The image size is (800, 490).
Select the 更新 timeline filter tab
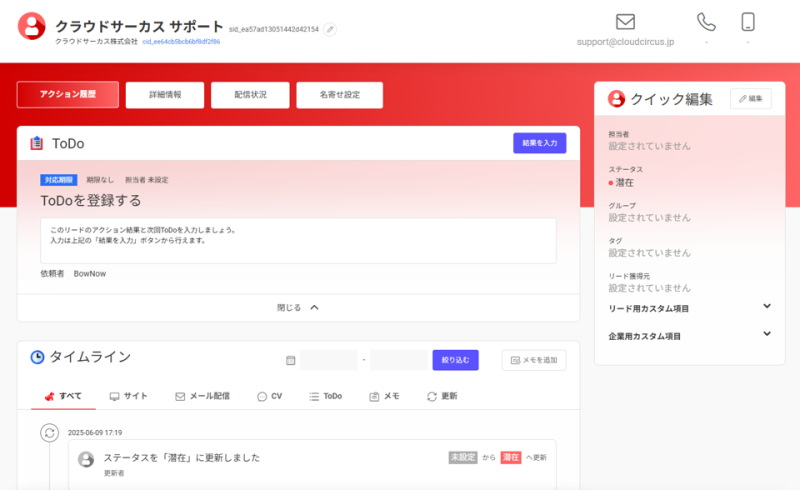(442, 396)
